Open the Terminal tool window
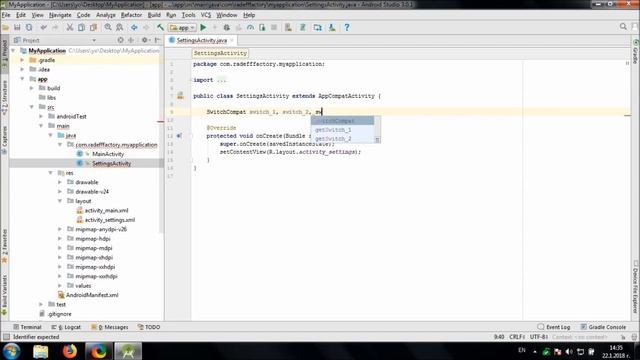640x360 pixels. pyautogui.click(x=27, y=327)
